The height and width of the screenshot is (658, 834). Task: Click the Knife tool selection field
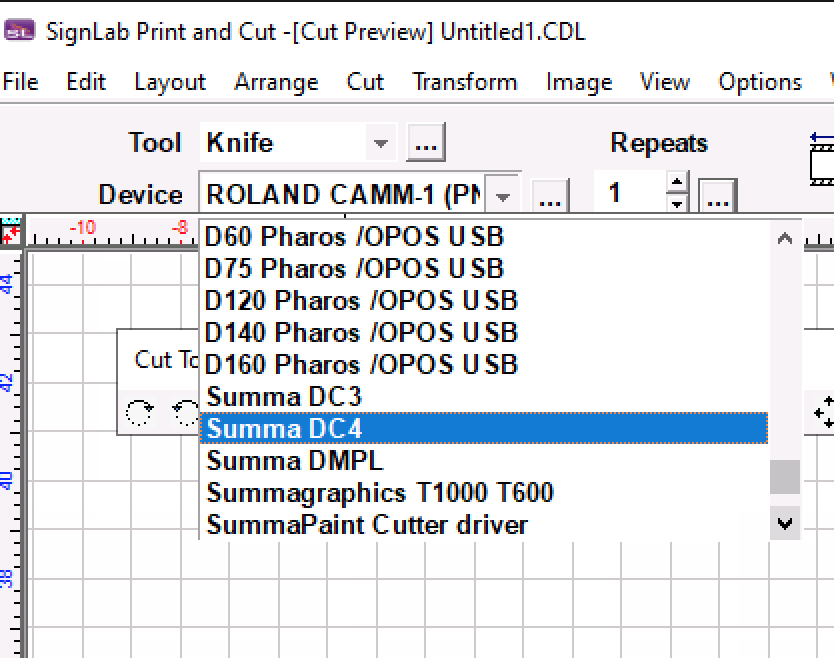[283, 143]
